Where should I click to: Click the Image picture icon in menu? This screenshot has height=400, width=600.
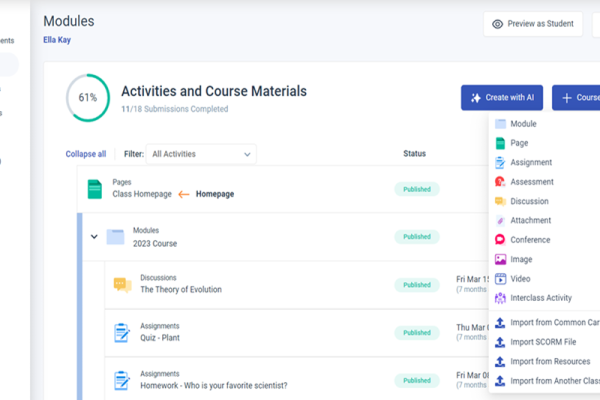click(x=500, y=259)
